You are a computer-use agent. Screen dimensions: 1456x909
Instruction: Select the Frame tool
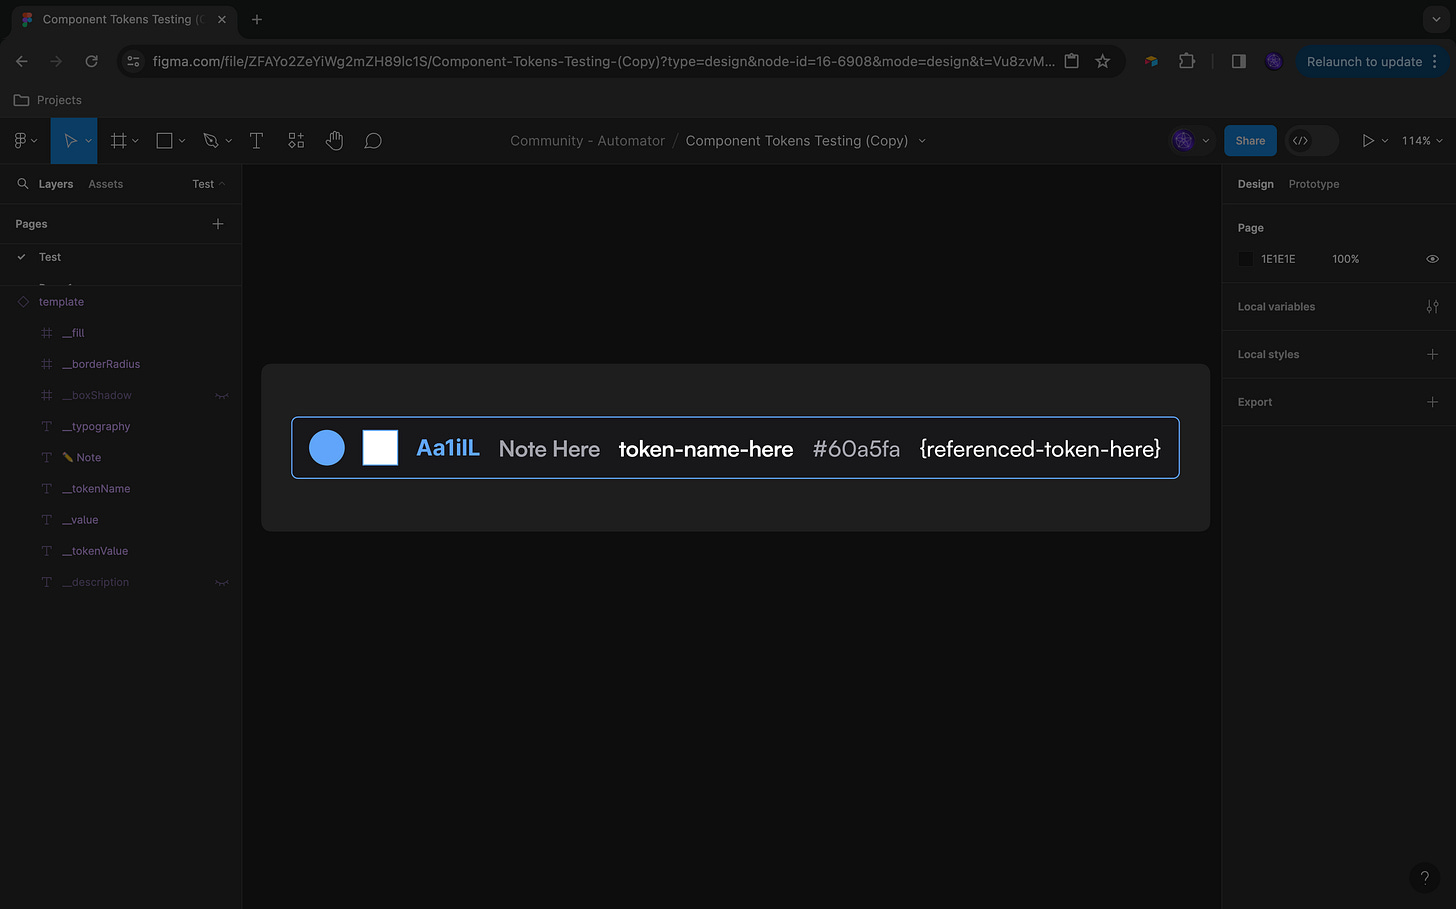(x=118, y=141)
